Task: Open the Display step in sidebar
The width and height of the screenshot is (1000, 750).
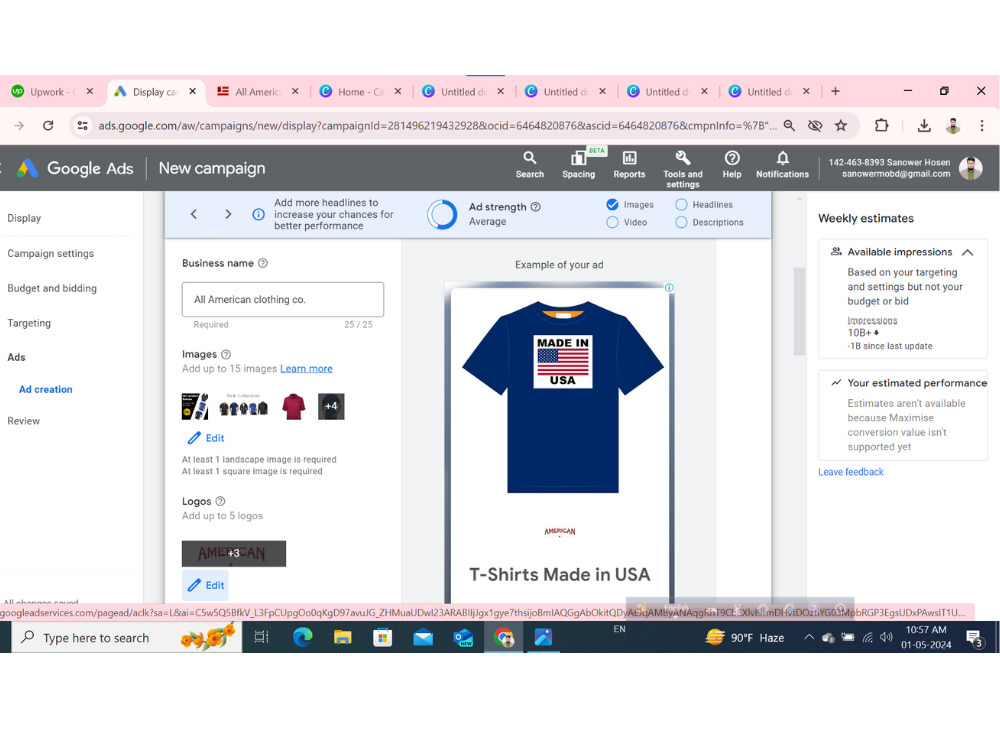Action: click(24, 218)
